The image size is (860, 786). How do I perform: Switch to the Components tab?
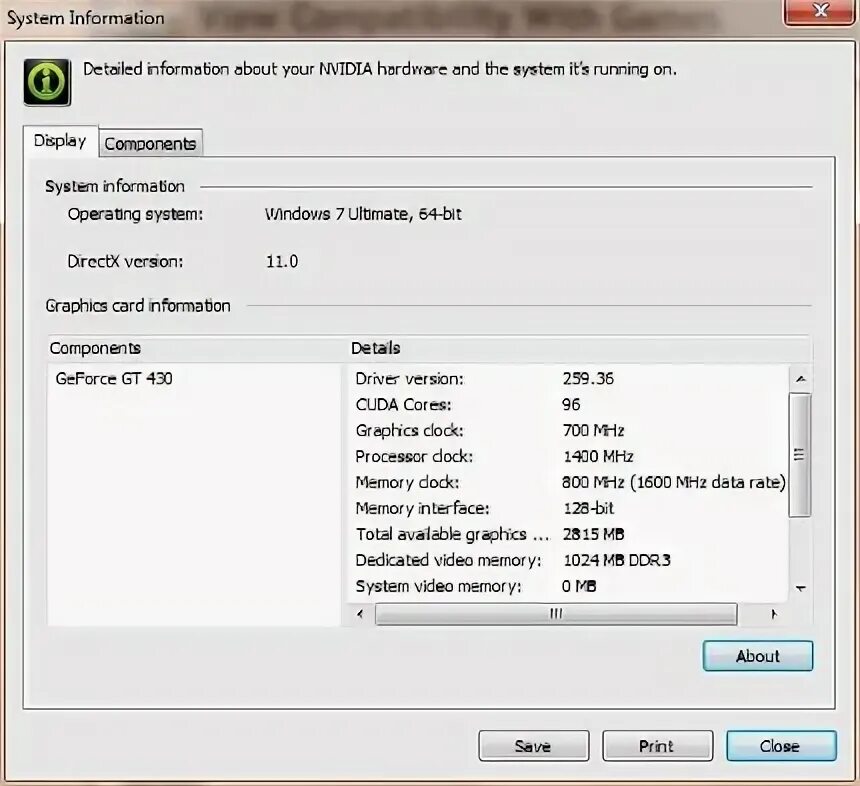150,143
